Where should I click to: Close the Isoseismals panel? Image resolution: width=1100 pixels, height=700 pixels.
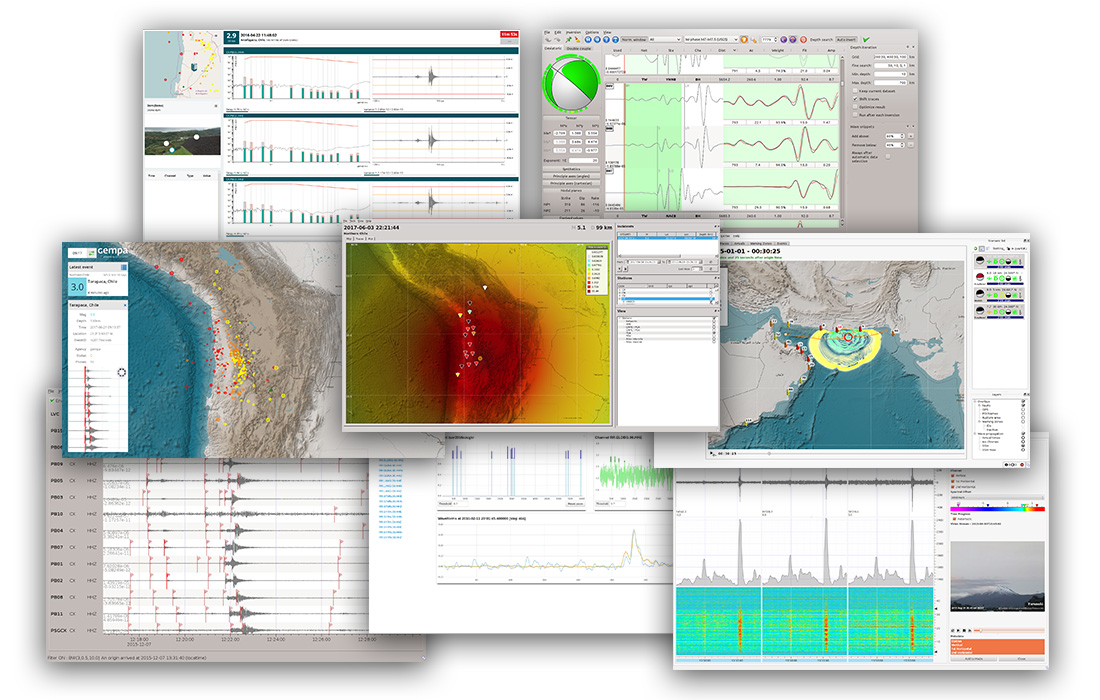click(x=718, y=227)
